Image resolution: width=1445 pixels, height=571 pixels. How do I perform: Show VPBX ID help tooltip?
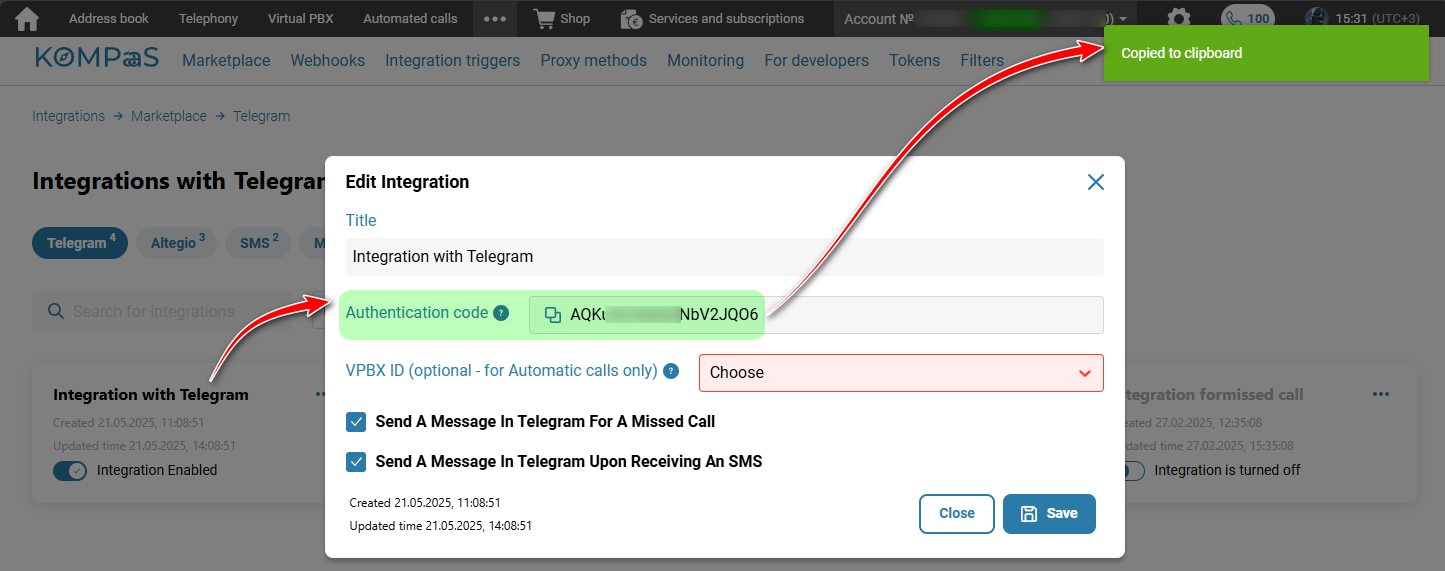pos(671,371)
